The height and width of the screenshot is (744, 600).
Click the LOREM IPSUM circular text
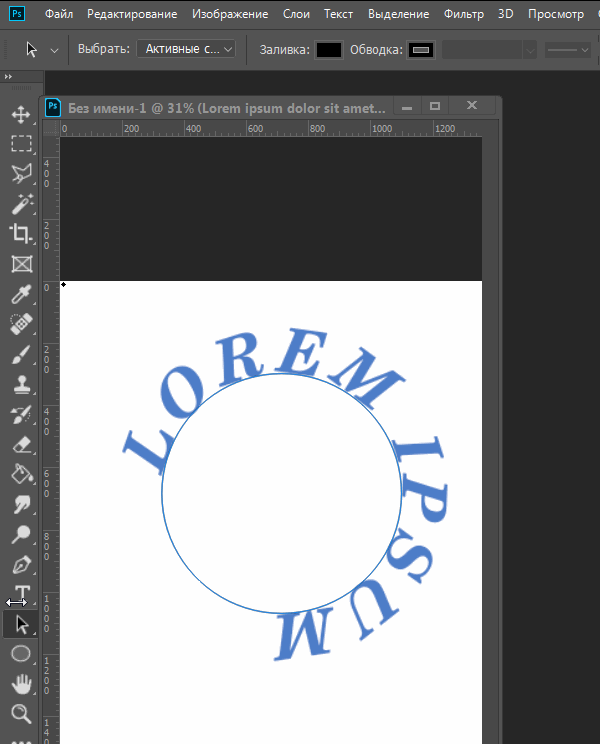286,493
